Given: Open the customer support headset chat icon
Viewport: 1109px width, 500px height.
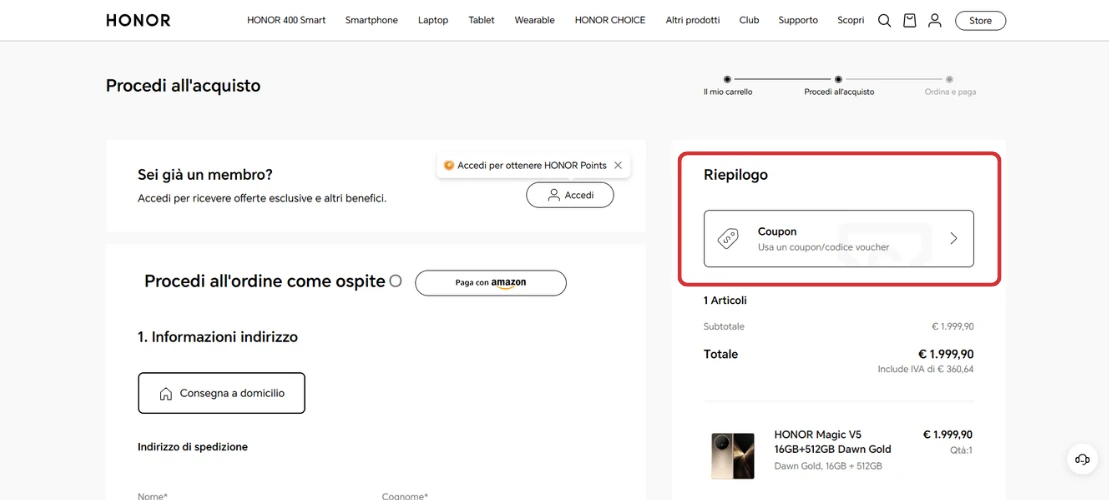Looking at the screenshot, I should pos(1082,459).
